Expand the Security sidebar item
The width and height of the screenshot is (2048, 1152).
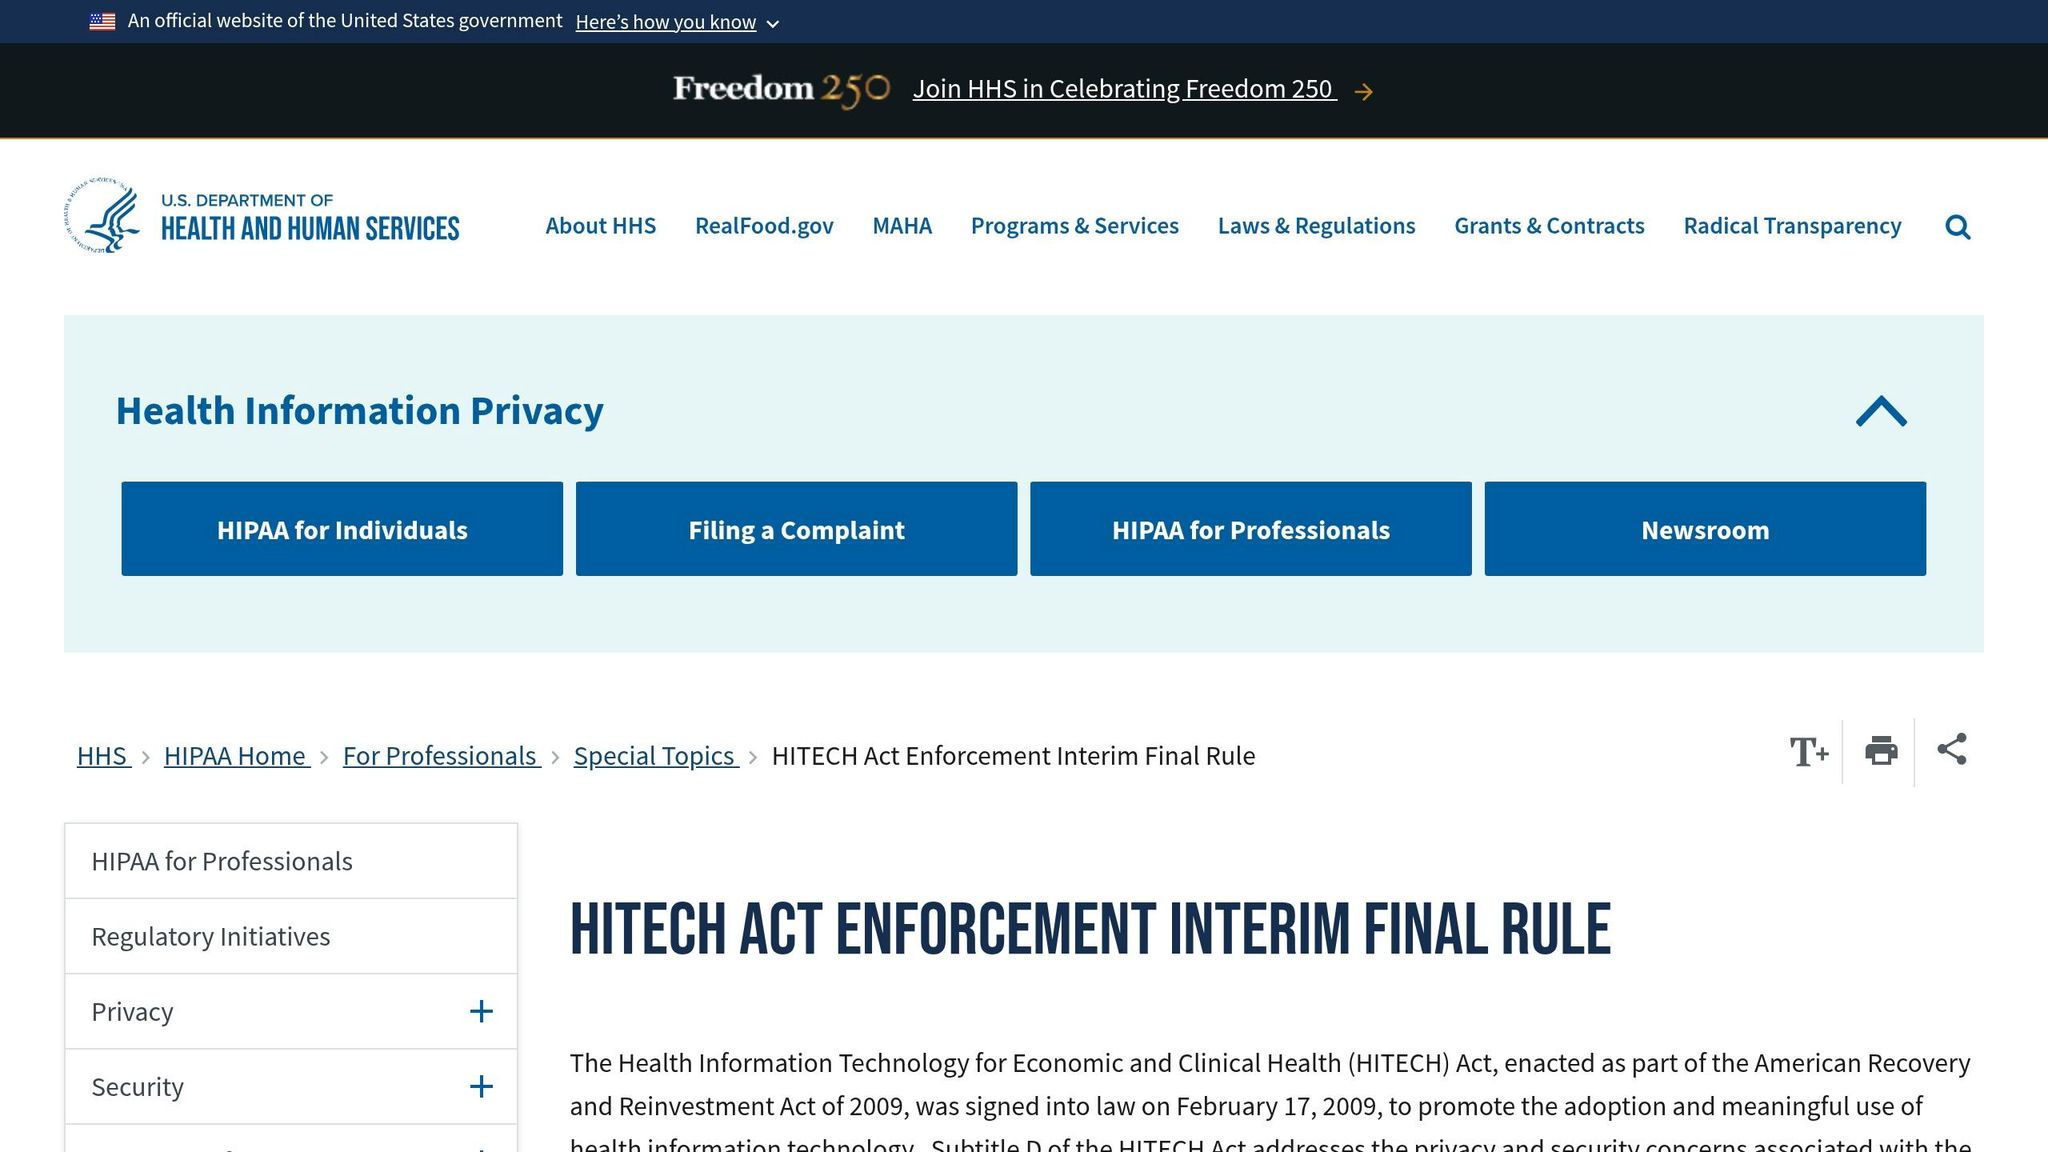pos(481,1087)
